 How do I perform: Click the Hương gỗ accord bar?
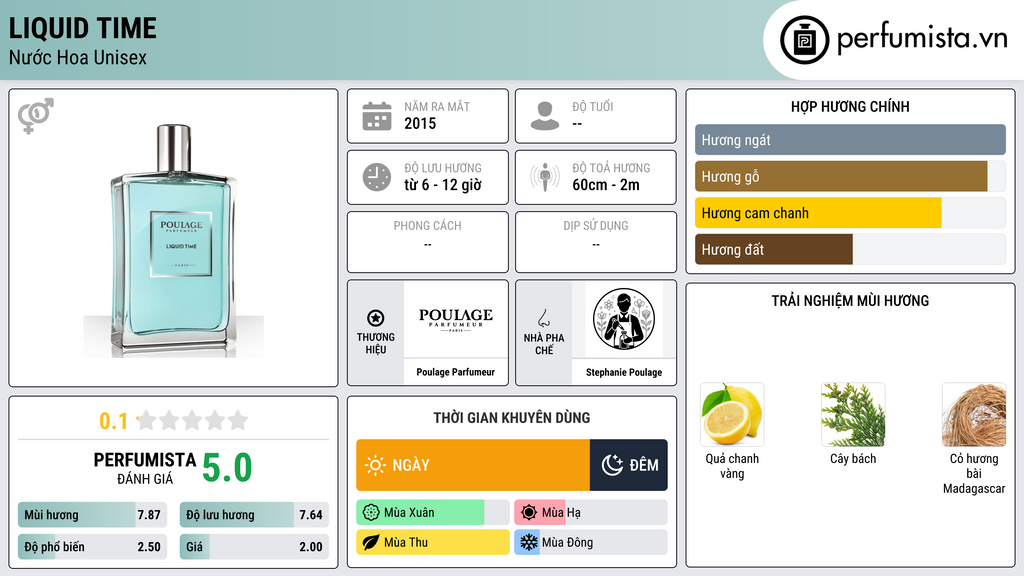coord(850,176)
